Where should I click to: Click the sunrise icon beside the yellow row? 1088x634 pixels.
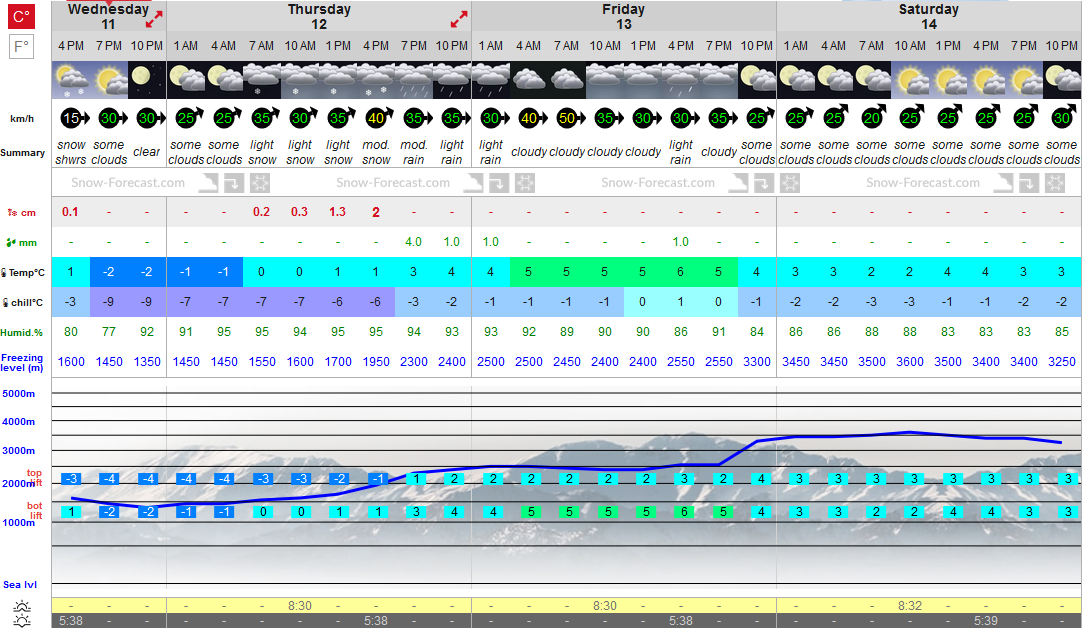click(x=22, y=606)
